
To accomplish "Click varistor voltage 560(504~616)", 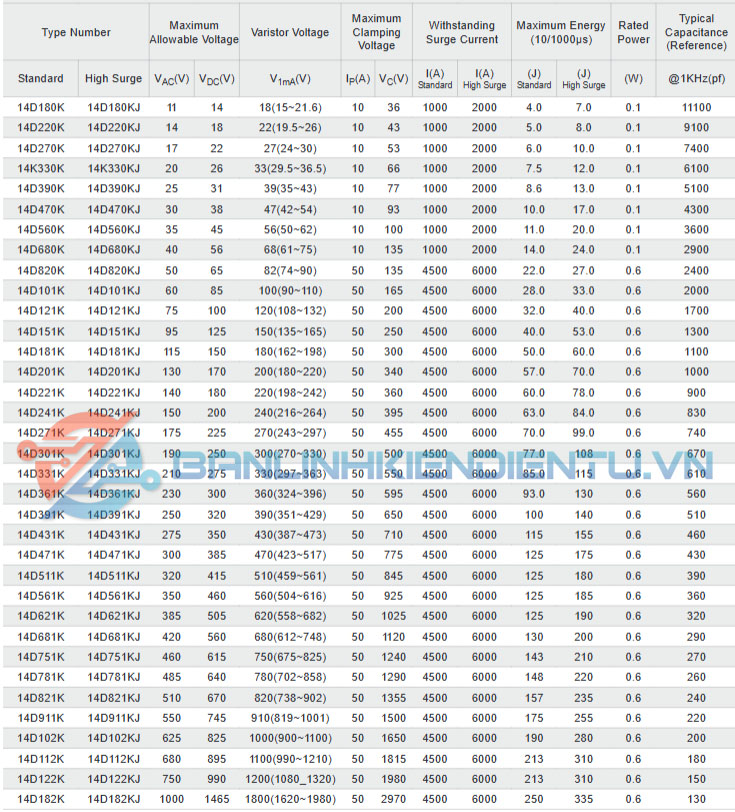I will [x=290, y=596].
